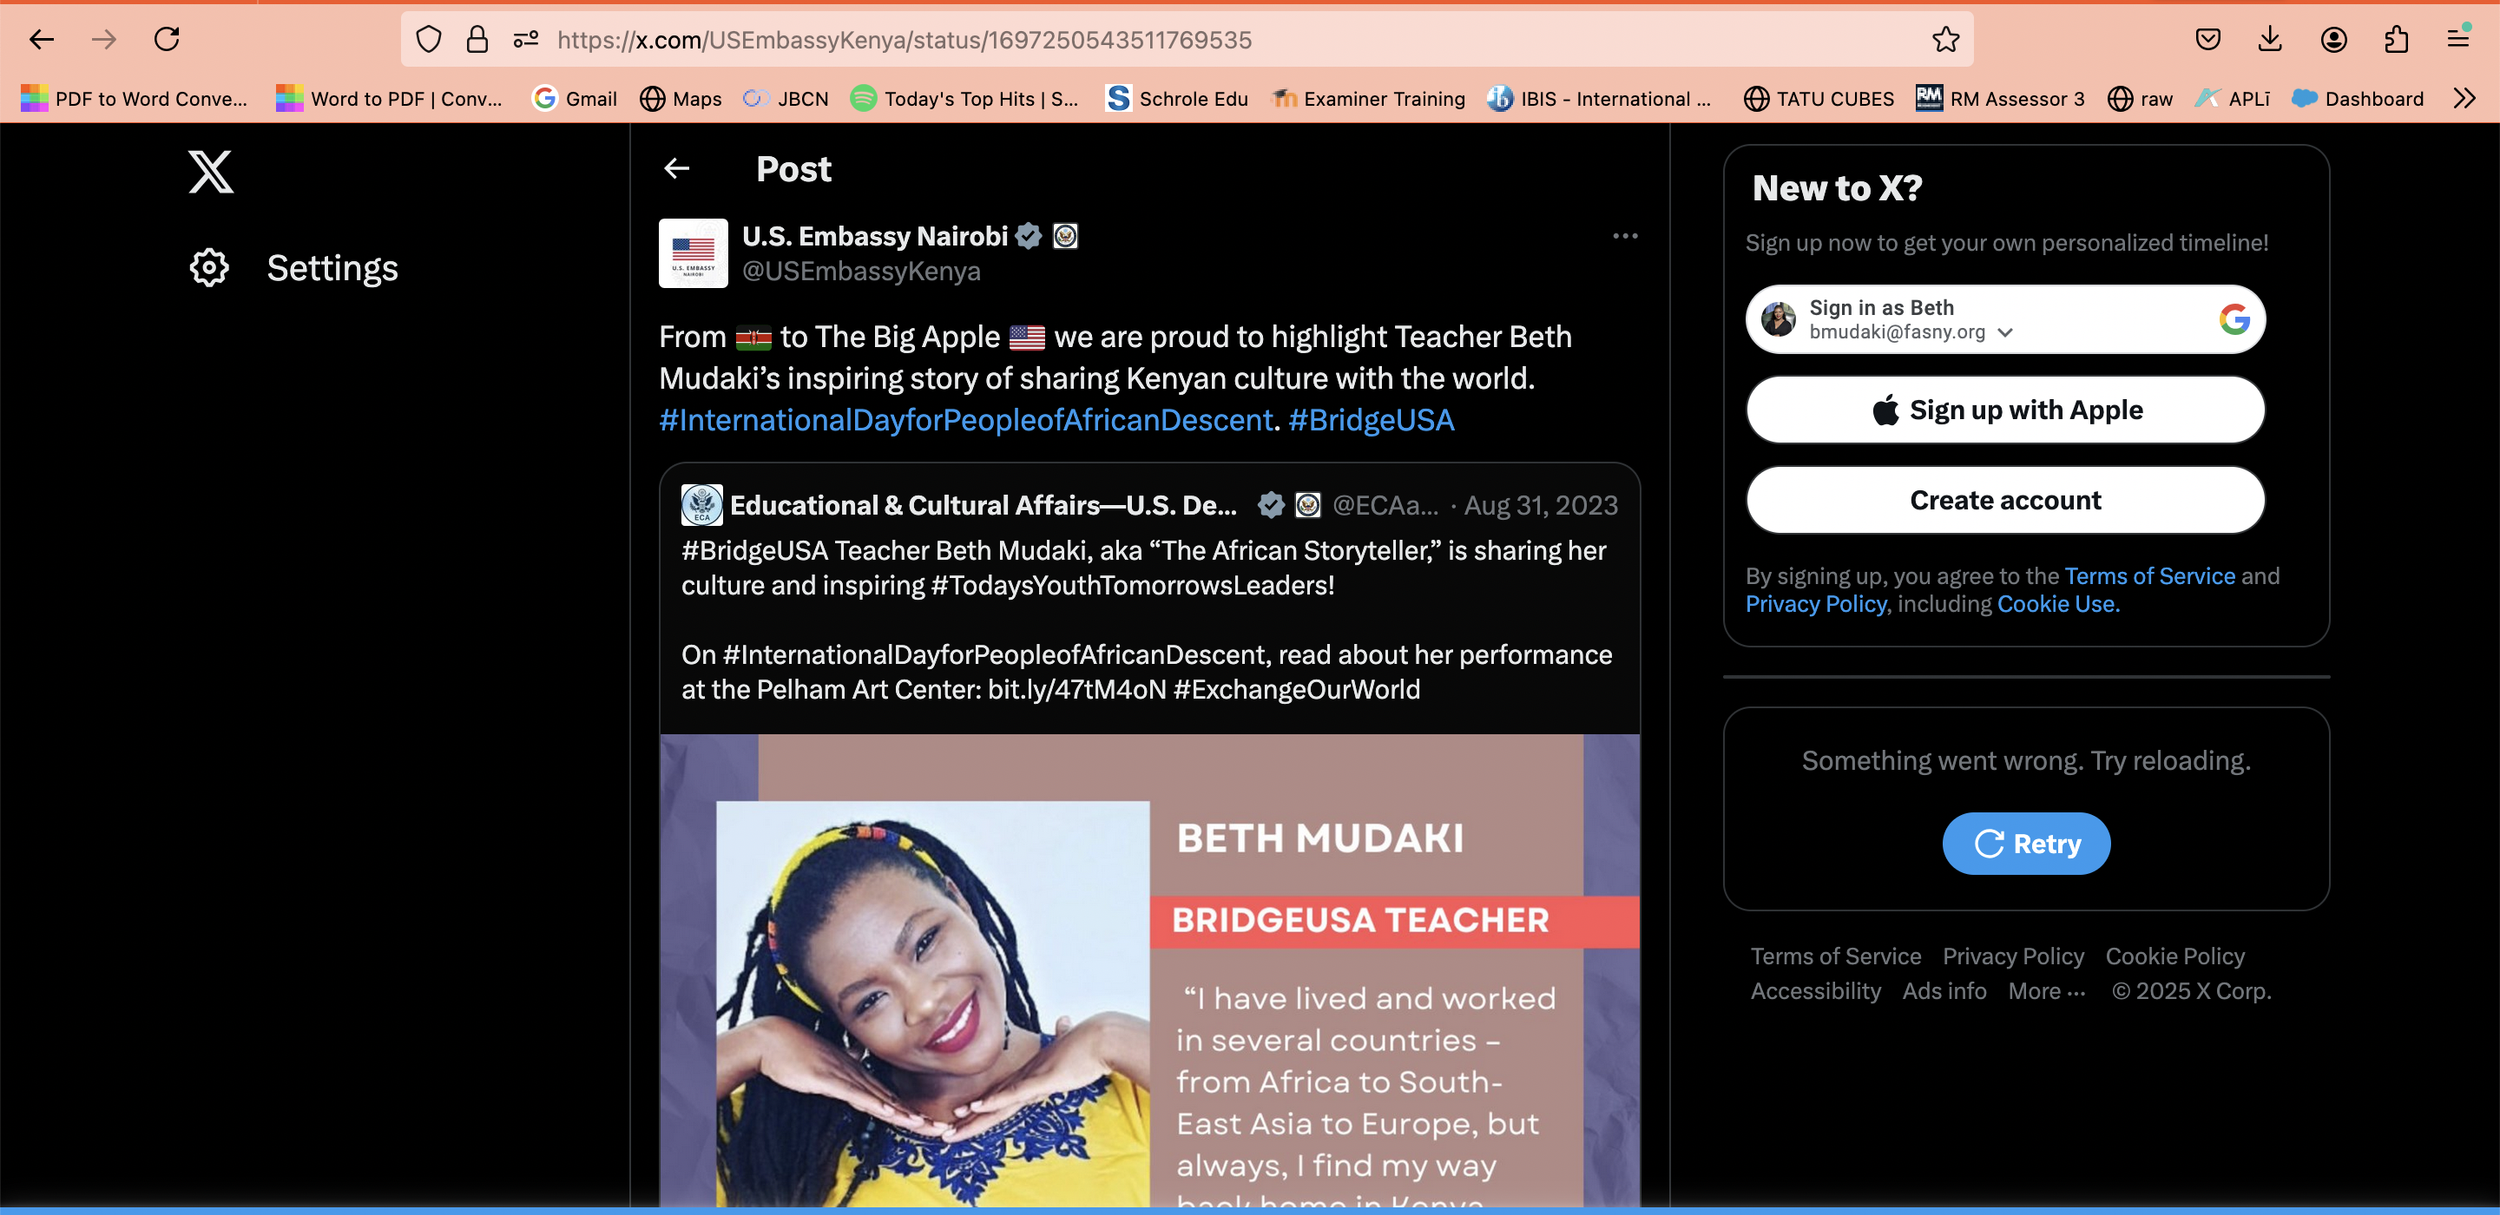
Task: Open Pocket save icon
Action: coord(2208,40)
